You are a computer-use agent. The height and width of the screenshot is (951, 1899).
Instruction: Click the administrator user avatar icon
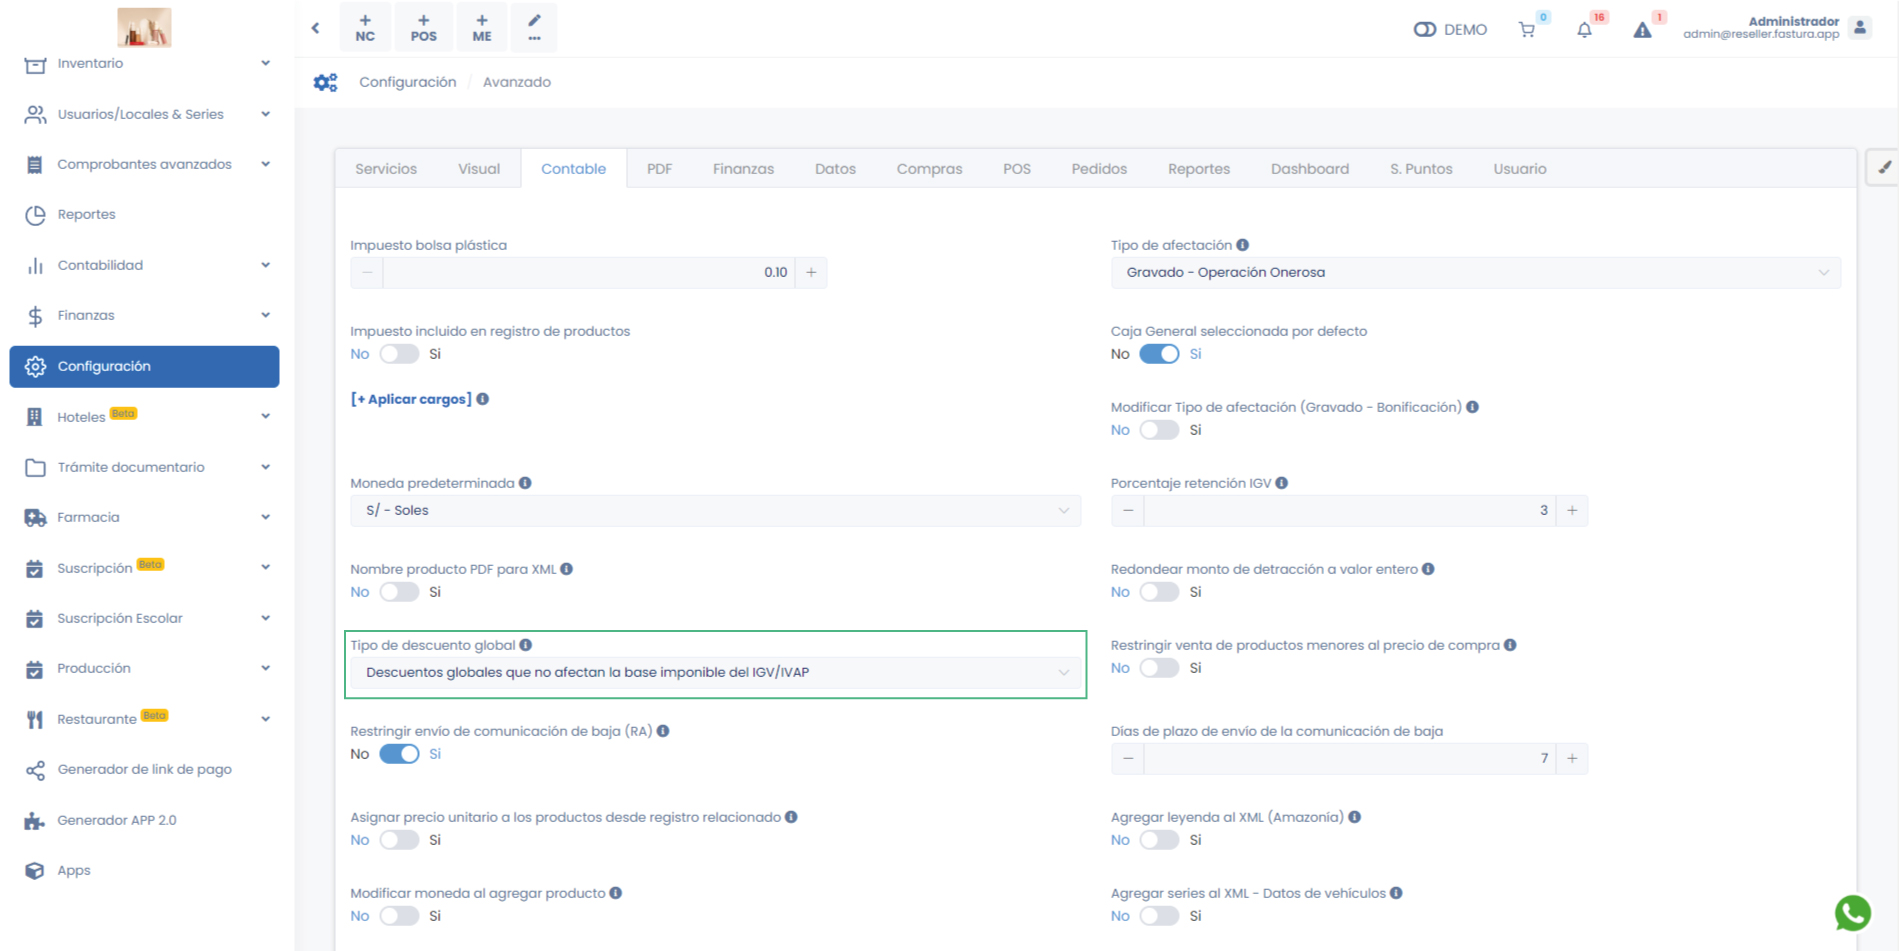tap(1860, 28)
